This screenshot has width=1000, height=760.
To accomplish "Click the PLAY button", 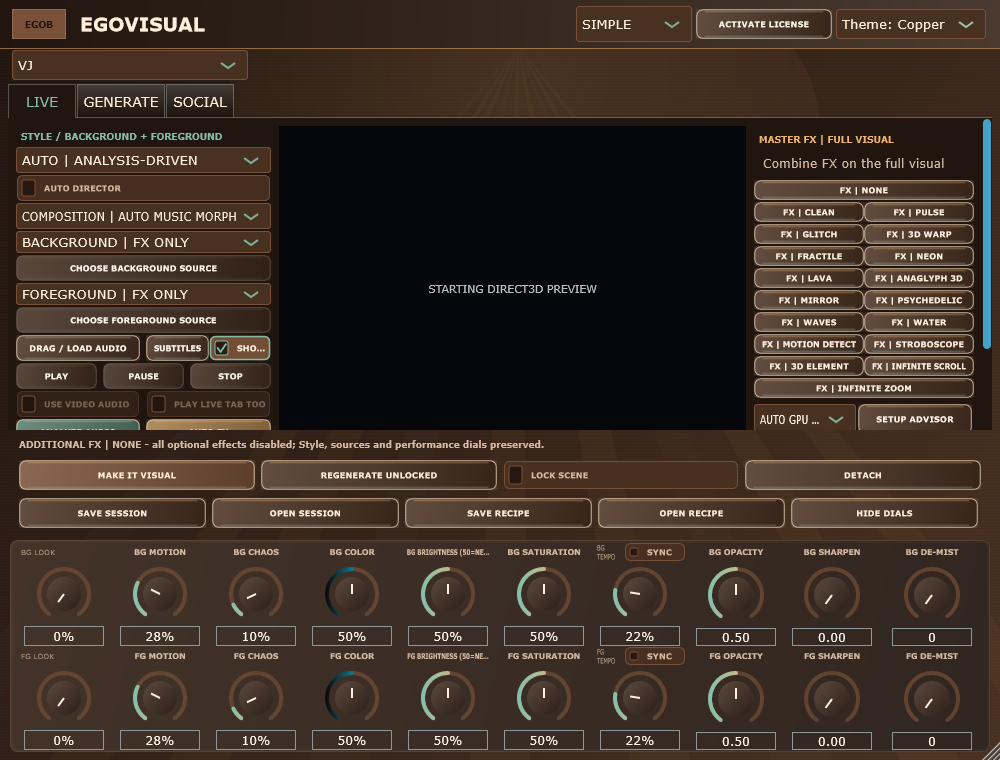I will pyautogui.click(x=56, y=376).
